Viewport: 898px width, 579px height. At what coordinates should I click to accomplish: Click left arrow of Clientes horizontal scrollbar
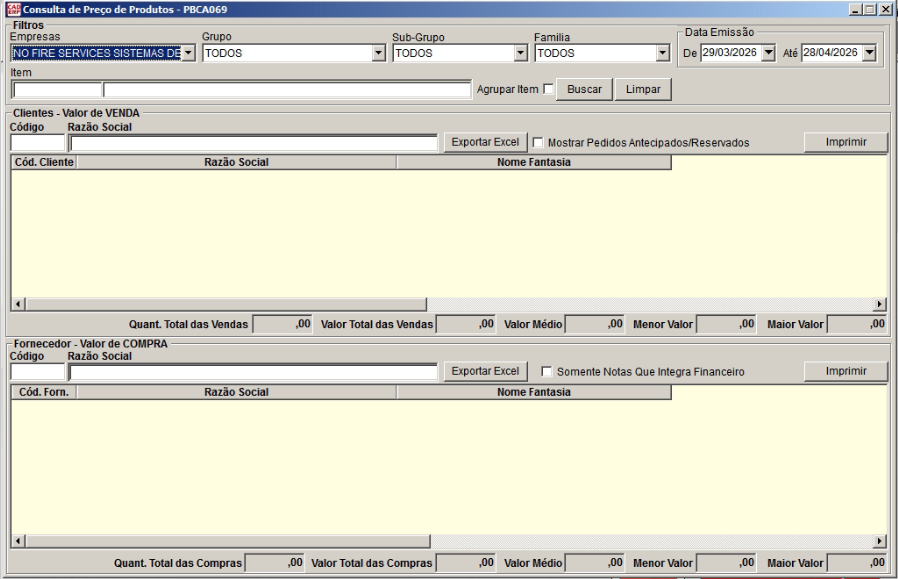coord(18,304)
